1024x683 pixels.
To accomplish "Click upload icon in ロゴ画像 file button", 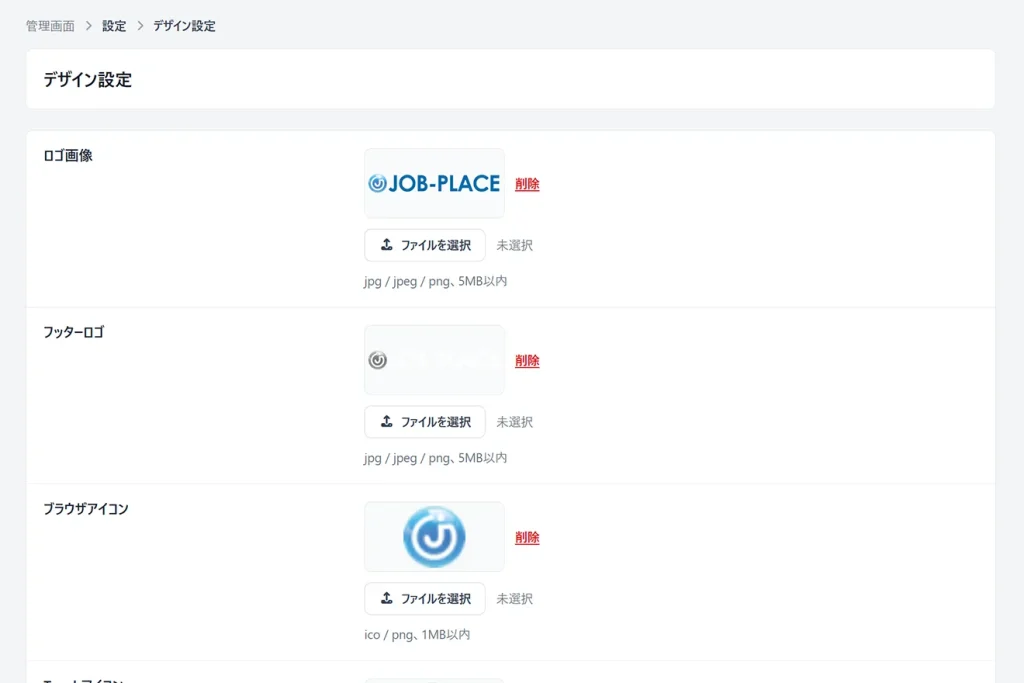I will tap(387, 244).
